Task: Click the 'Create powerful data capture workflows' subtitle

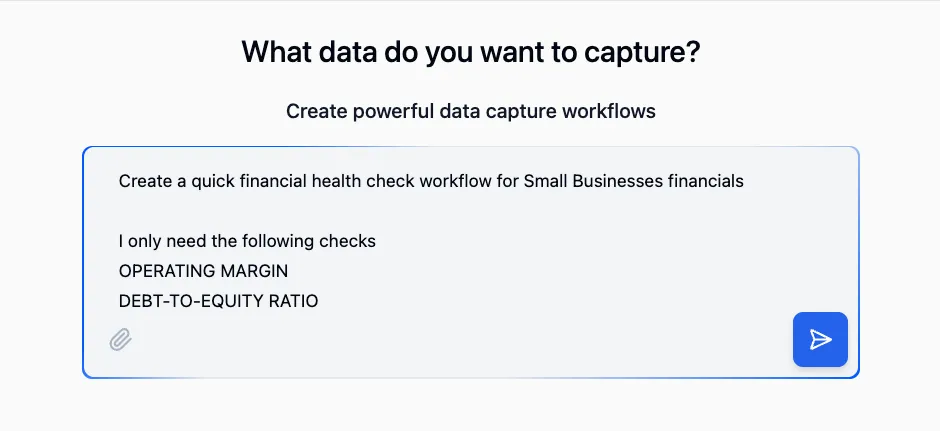Action: click(x=470, y=111)
